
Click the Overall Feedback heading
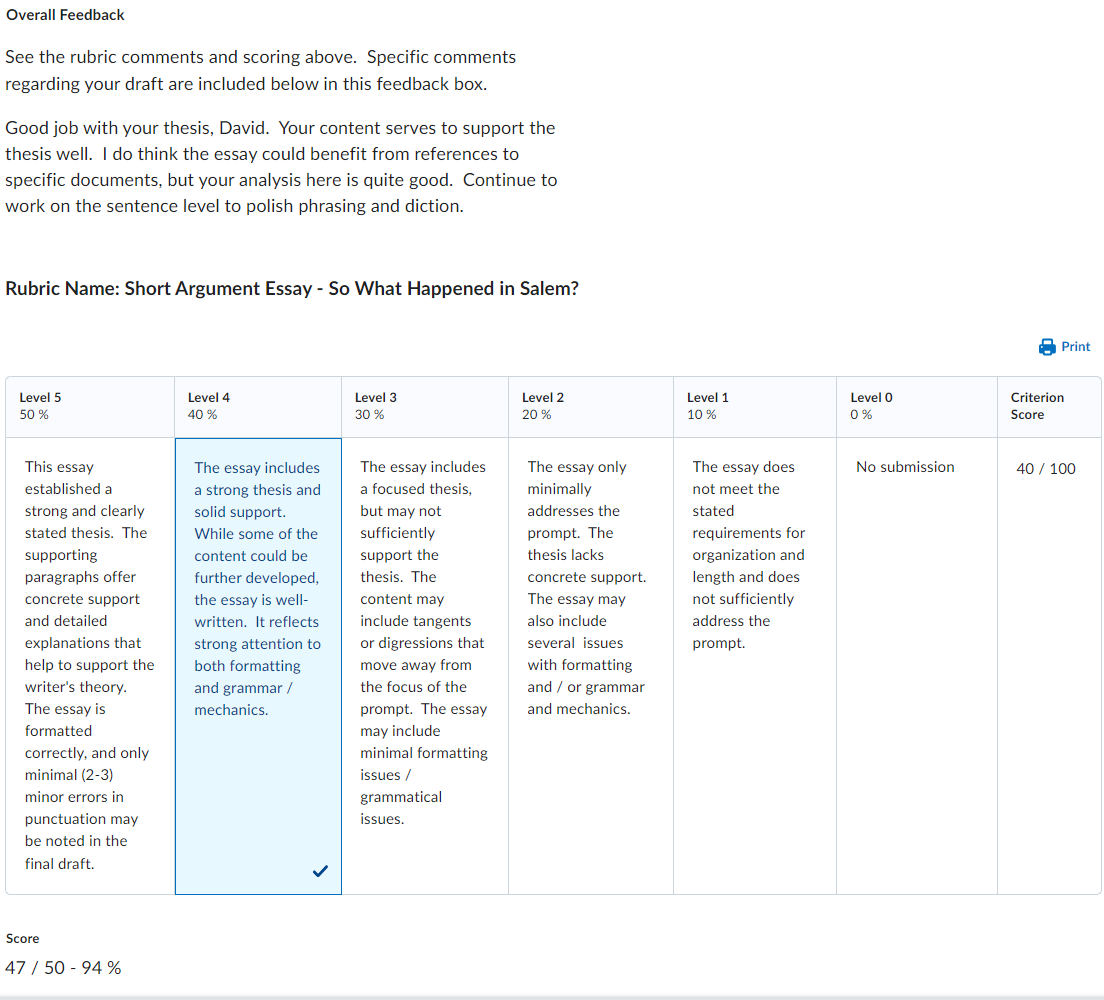point(65,14)
